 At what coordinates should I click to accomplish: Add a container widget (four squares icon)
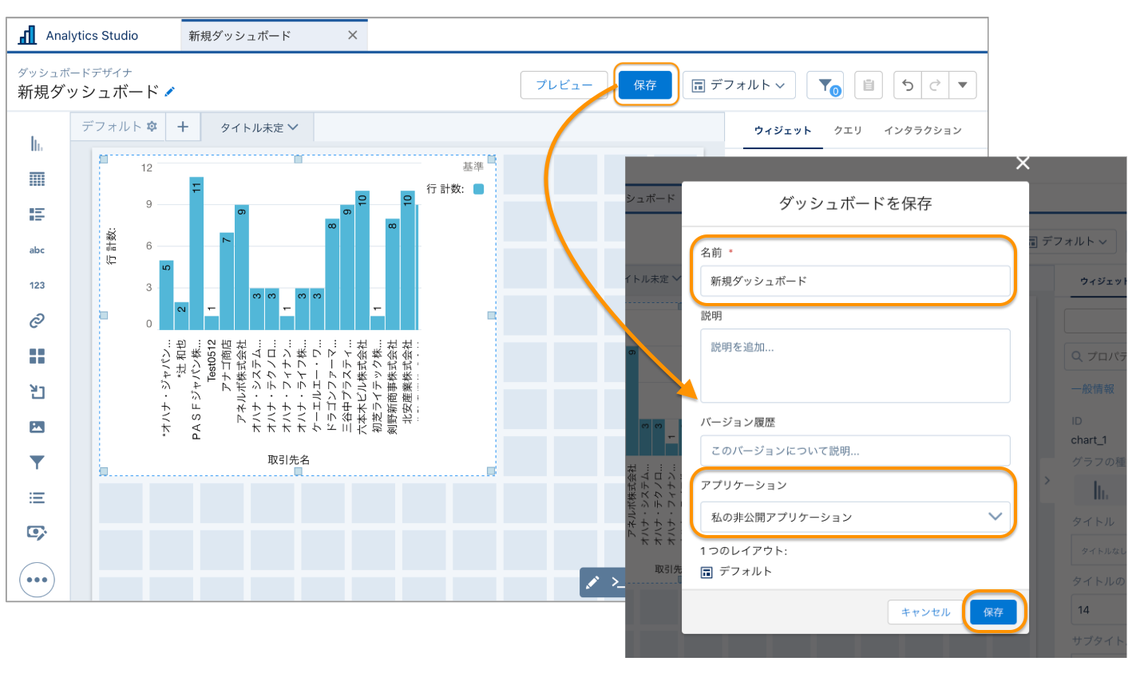click(x=37, y=356)
